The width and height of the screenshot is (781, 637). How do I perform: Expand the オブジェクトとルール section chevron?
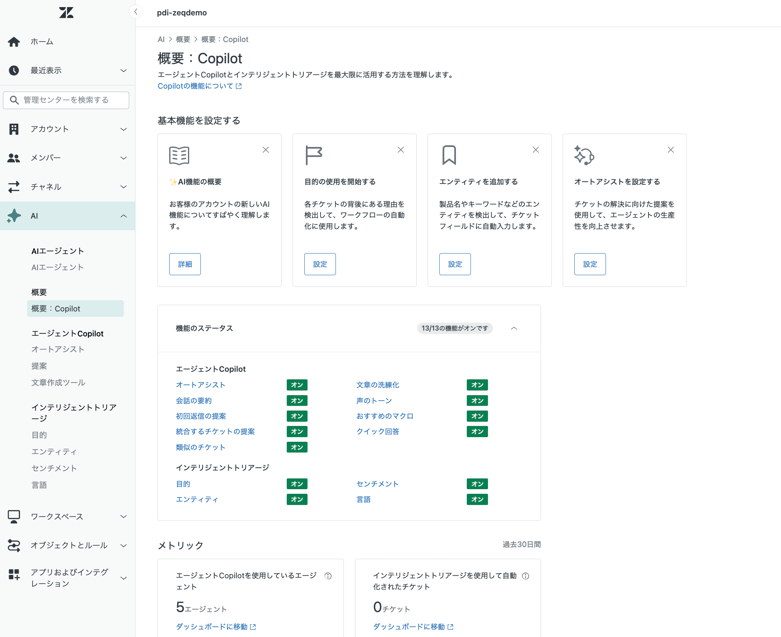124,546
